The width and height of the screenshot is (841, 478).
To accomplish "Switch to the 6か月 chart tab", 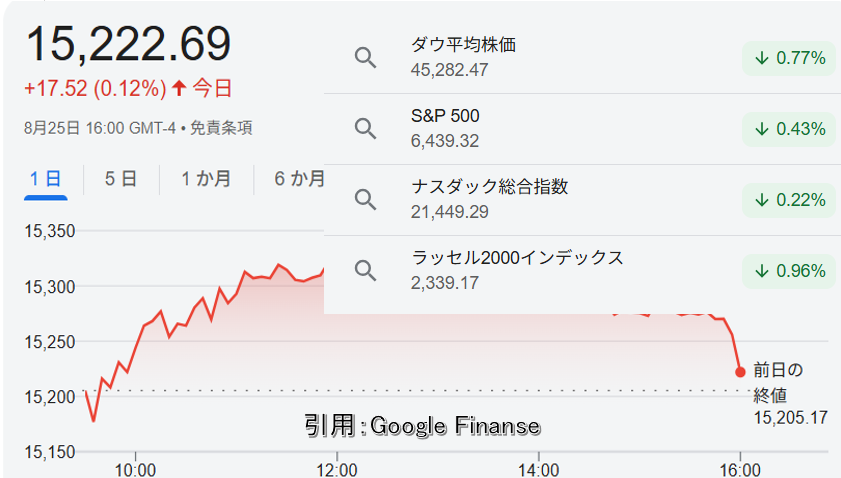I will point(299,179).
